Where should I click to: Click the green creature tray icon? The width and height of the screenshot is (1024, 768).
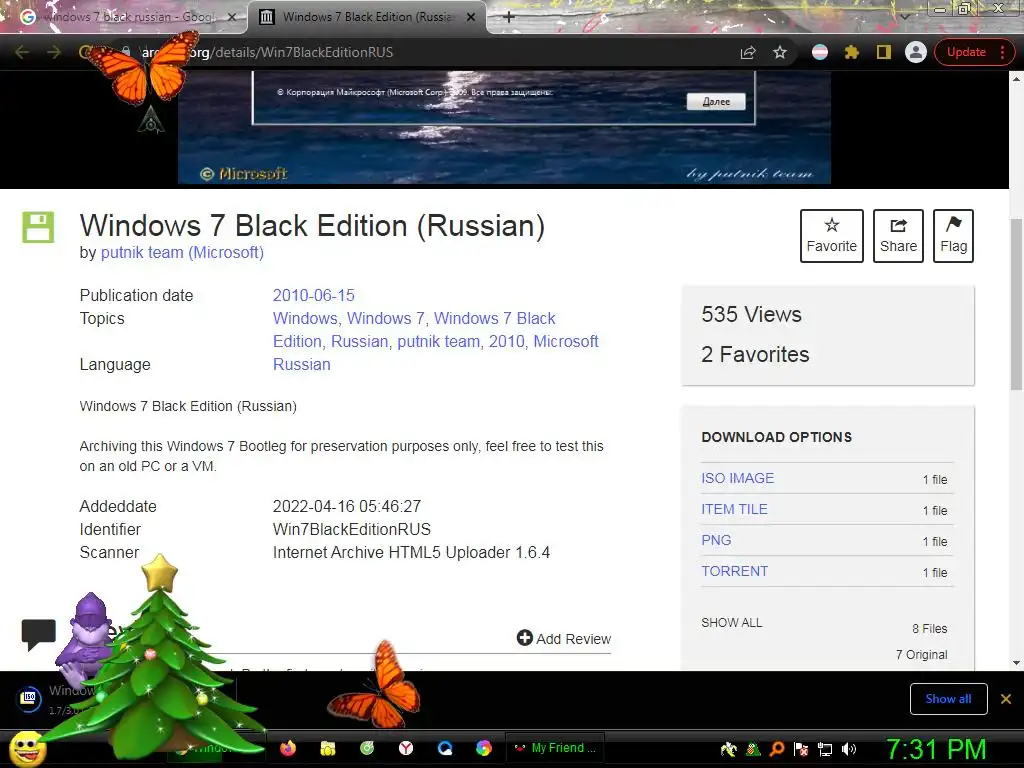coord(753,749)
